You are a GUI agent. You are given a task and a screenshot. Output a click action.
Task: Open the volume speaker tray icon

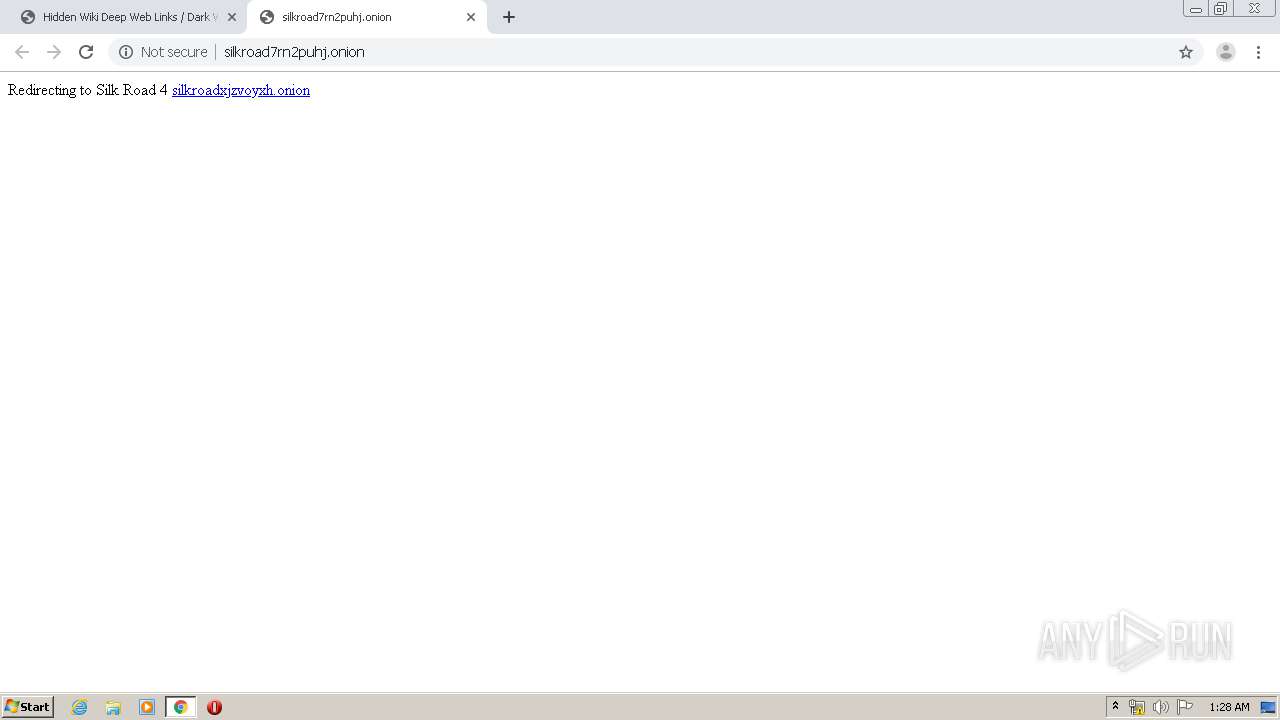(1161, 707)
